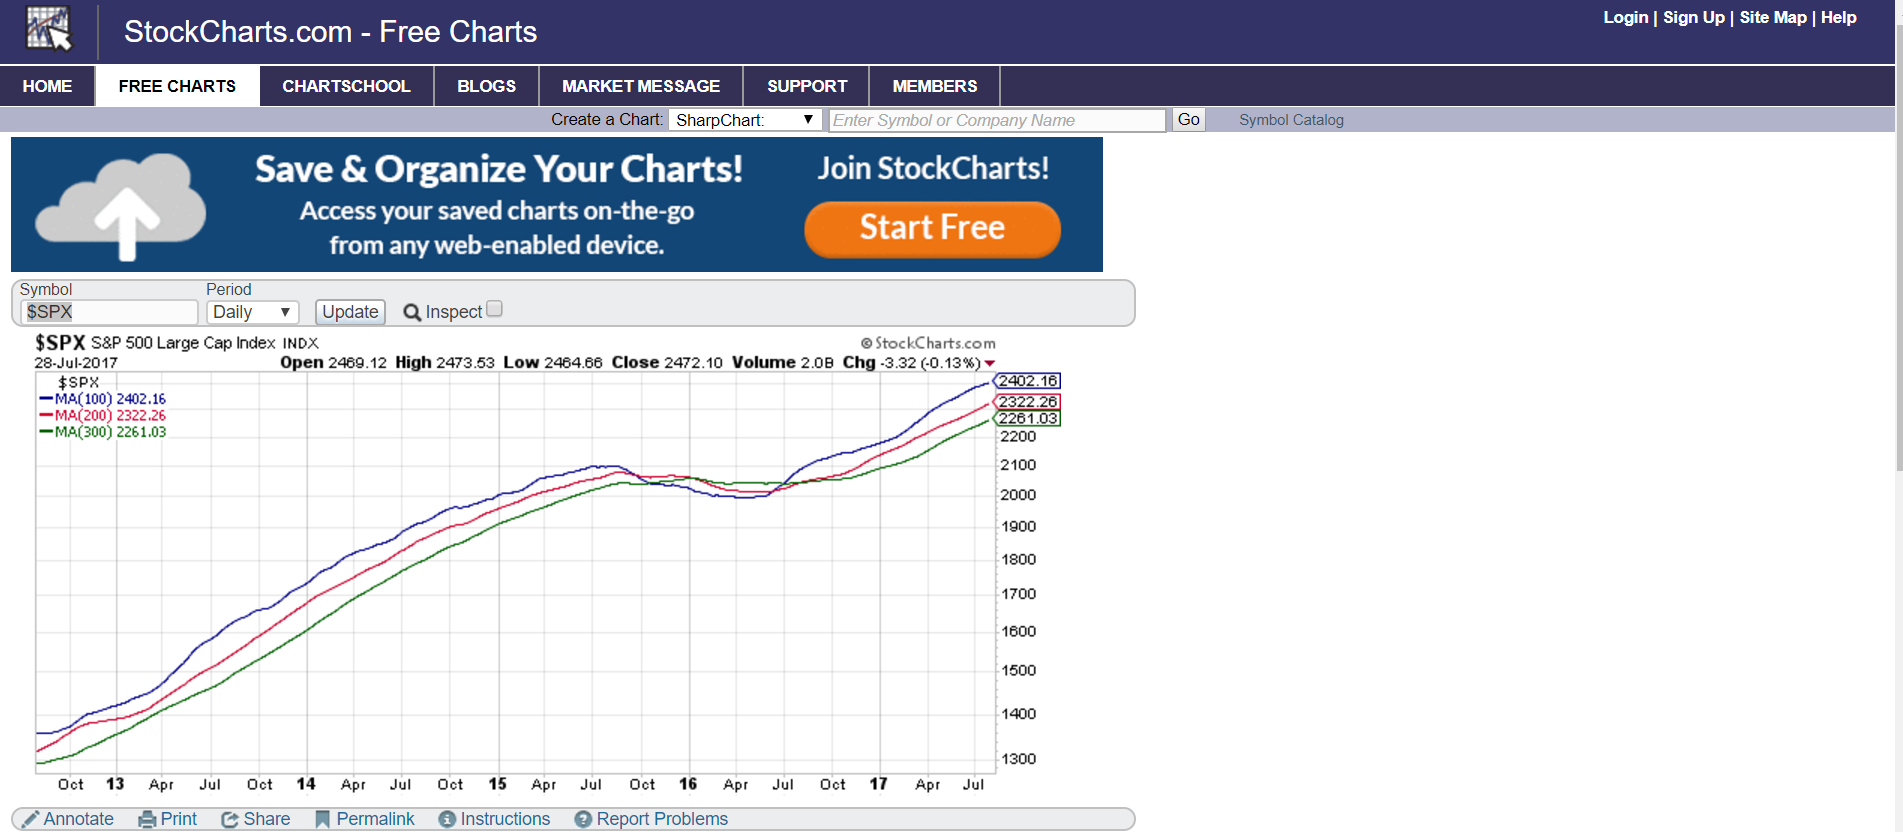The height and width of the screenshot is (832, 1903).
Task: Click the Share link text
Action: point(267,819)
